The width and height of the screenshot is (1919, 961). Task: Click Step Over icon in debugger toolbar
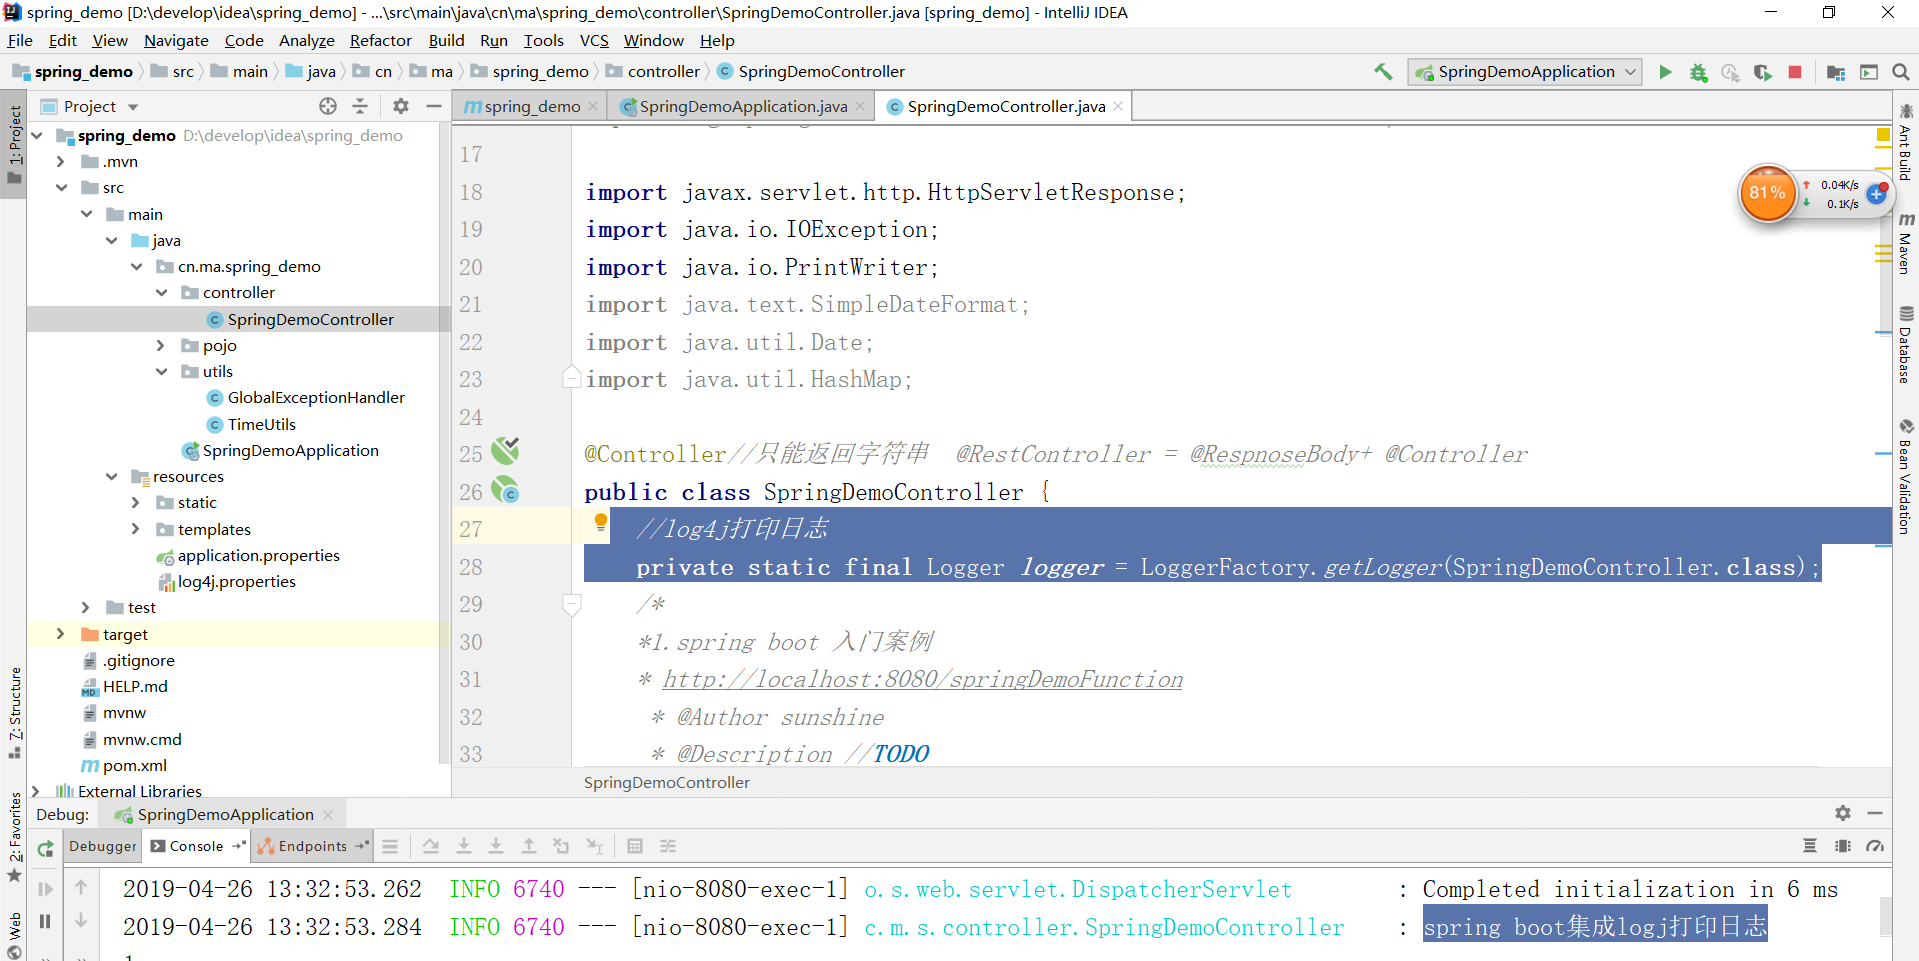[431, 847]
